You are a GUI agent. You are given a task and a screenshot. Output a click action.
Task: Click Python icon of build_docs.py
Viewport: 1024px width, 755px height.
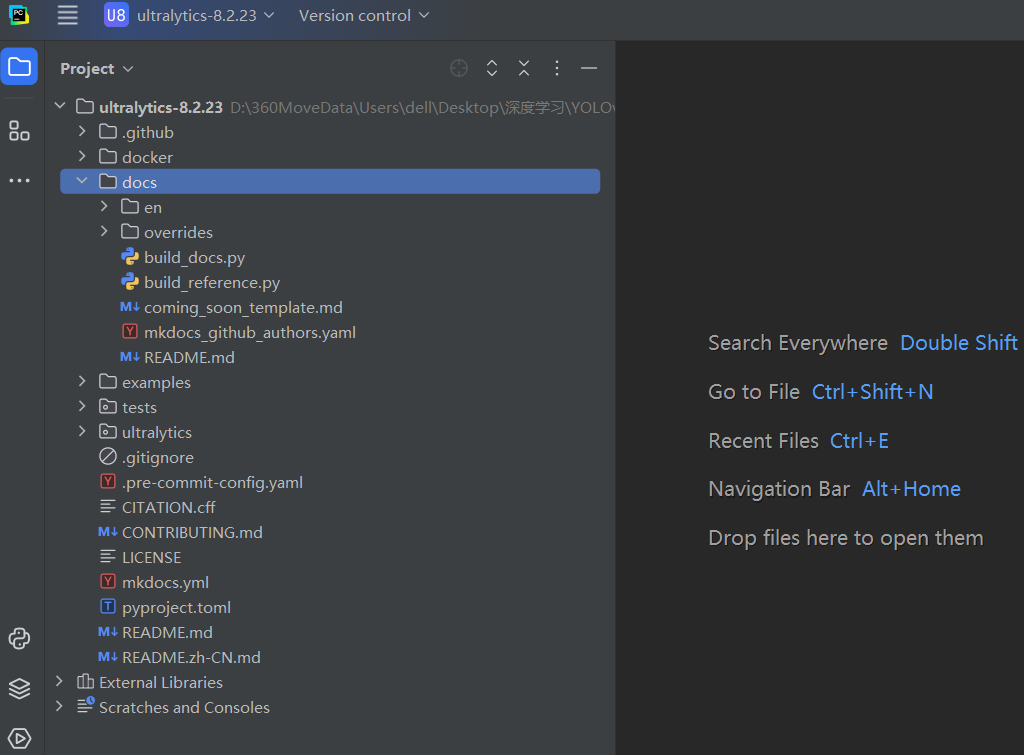(130, 257)
